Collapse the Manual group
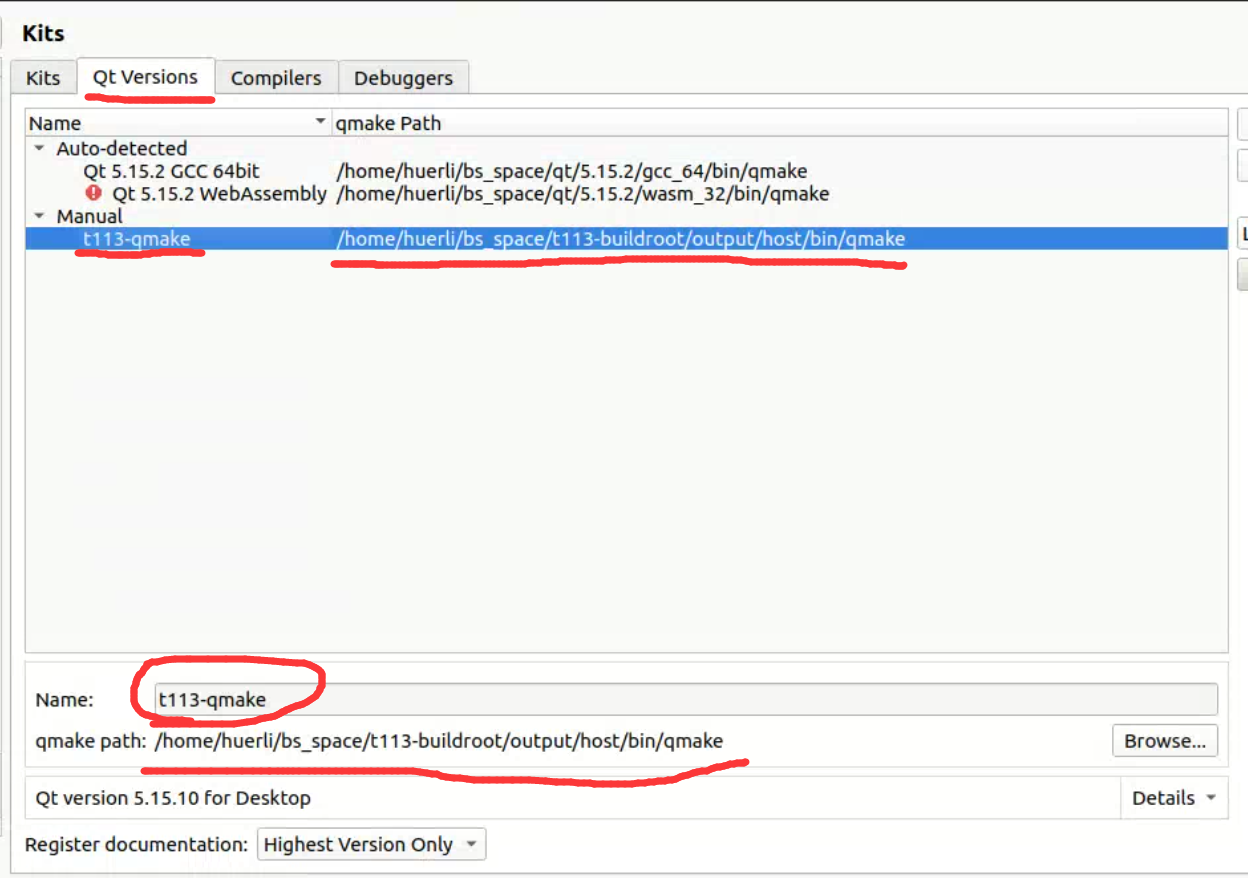 [39, 216]
